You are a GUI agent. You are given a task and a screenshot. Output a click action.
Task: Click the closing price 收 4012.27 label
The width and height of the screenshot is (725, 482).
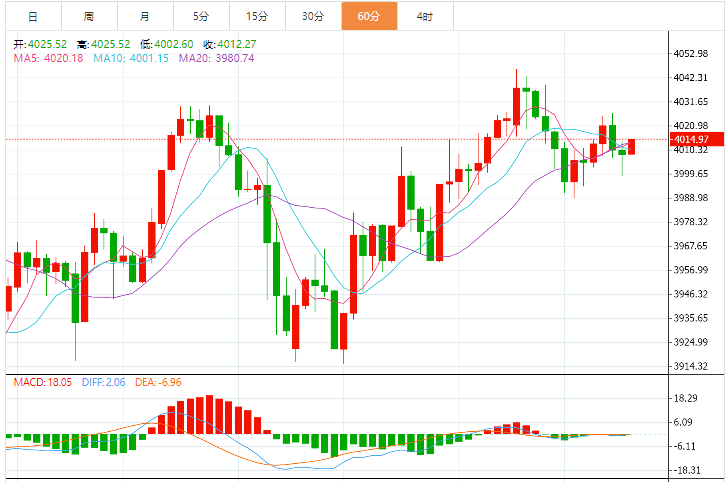click(229, 44)
